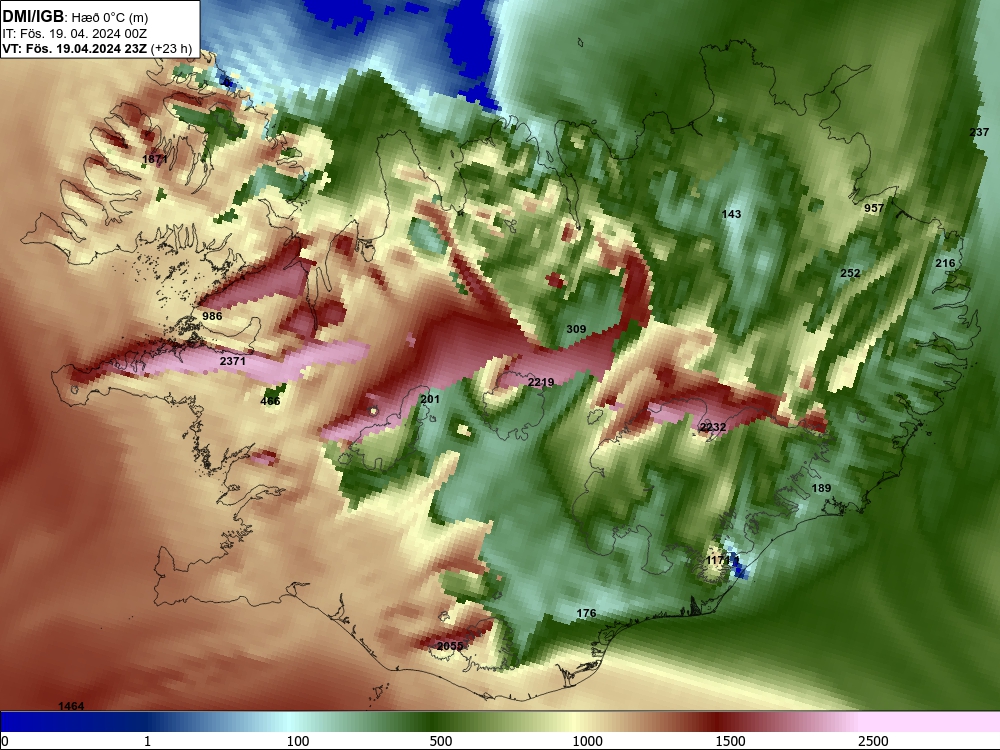Click the legend label 1500
This screenshot has width=1000, height=750.
(730, 741)
